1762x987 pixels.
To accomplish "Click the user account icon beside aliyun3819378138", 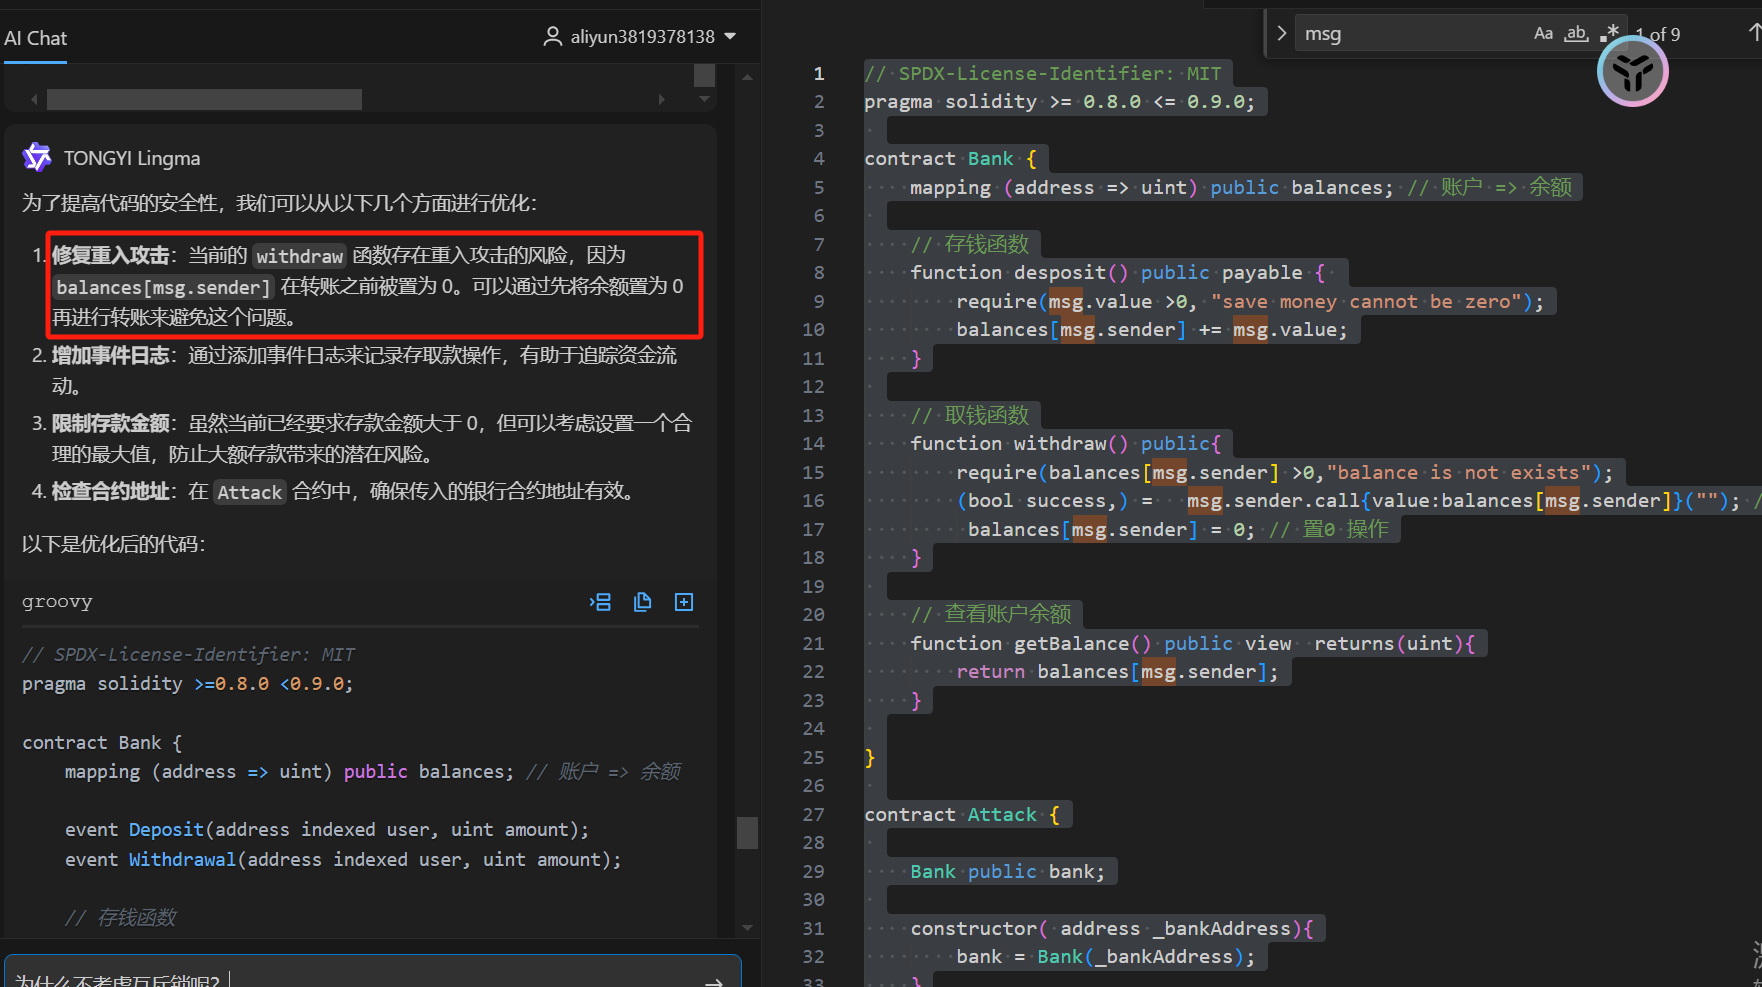I will [x=552, y=37].
